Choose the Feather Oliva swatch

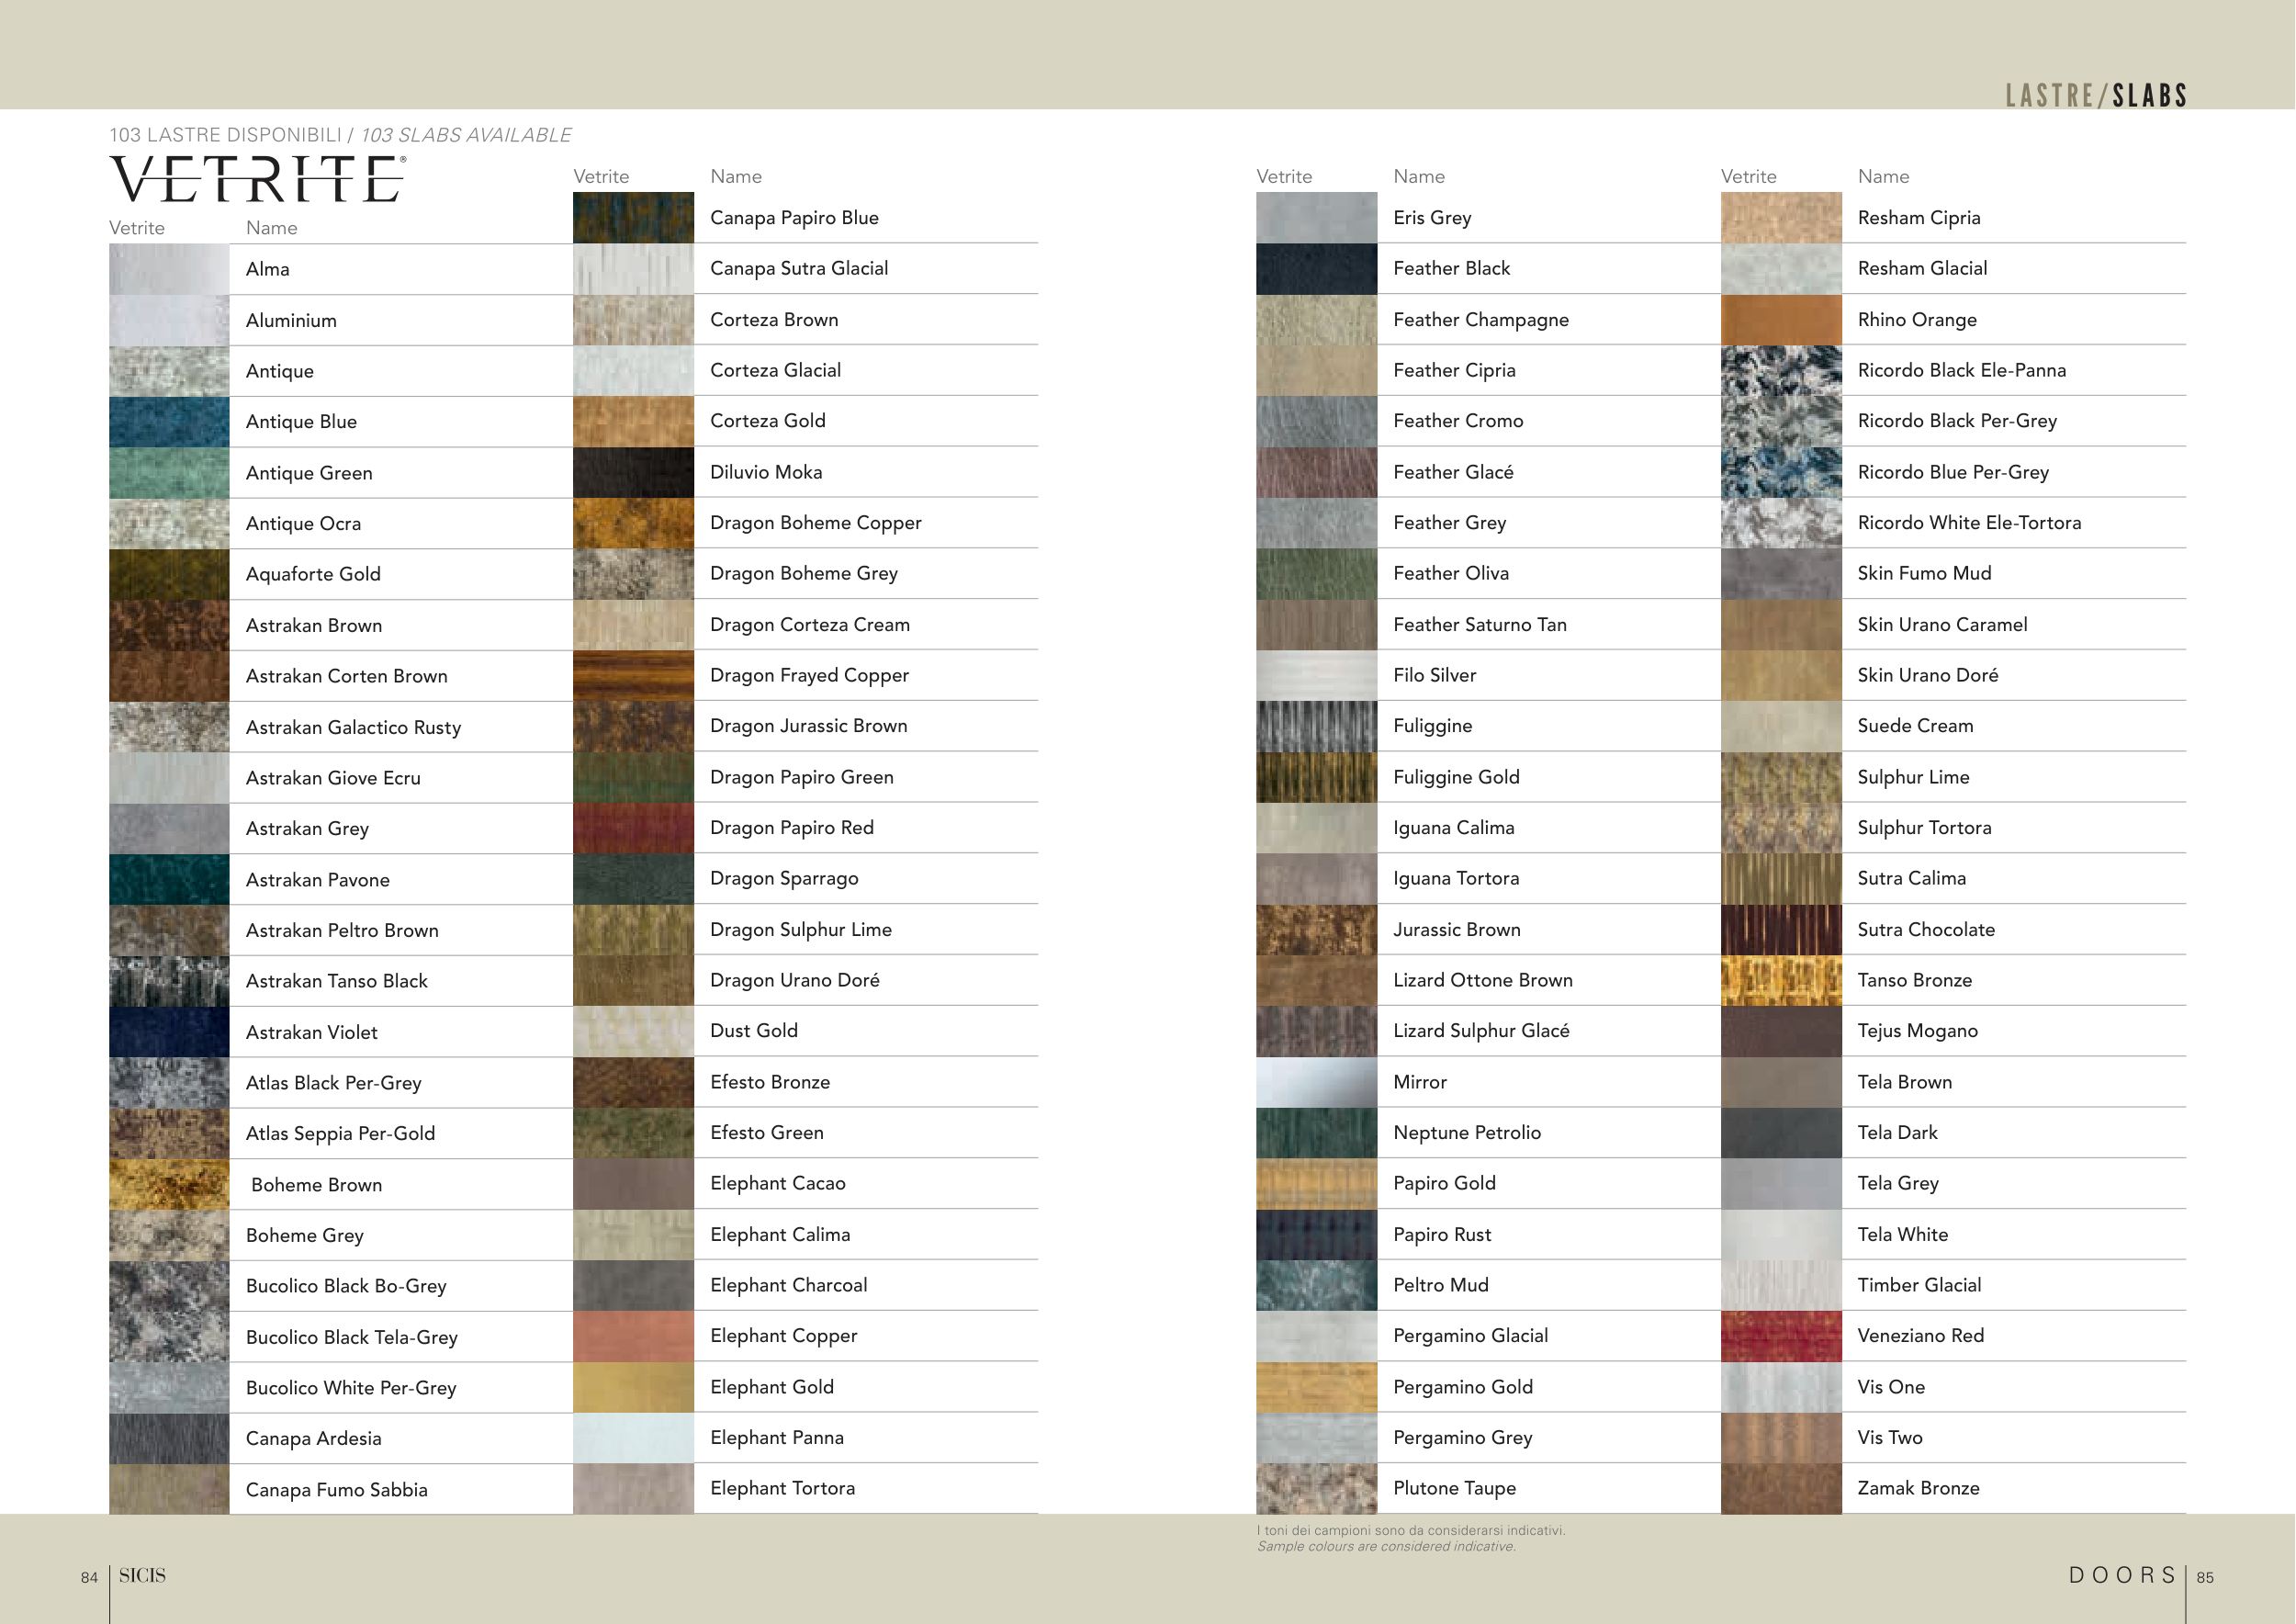coord(1316,574)
